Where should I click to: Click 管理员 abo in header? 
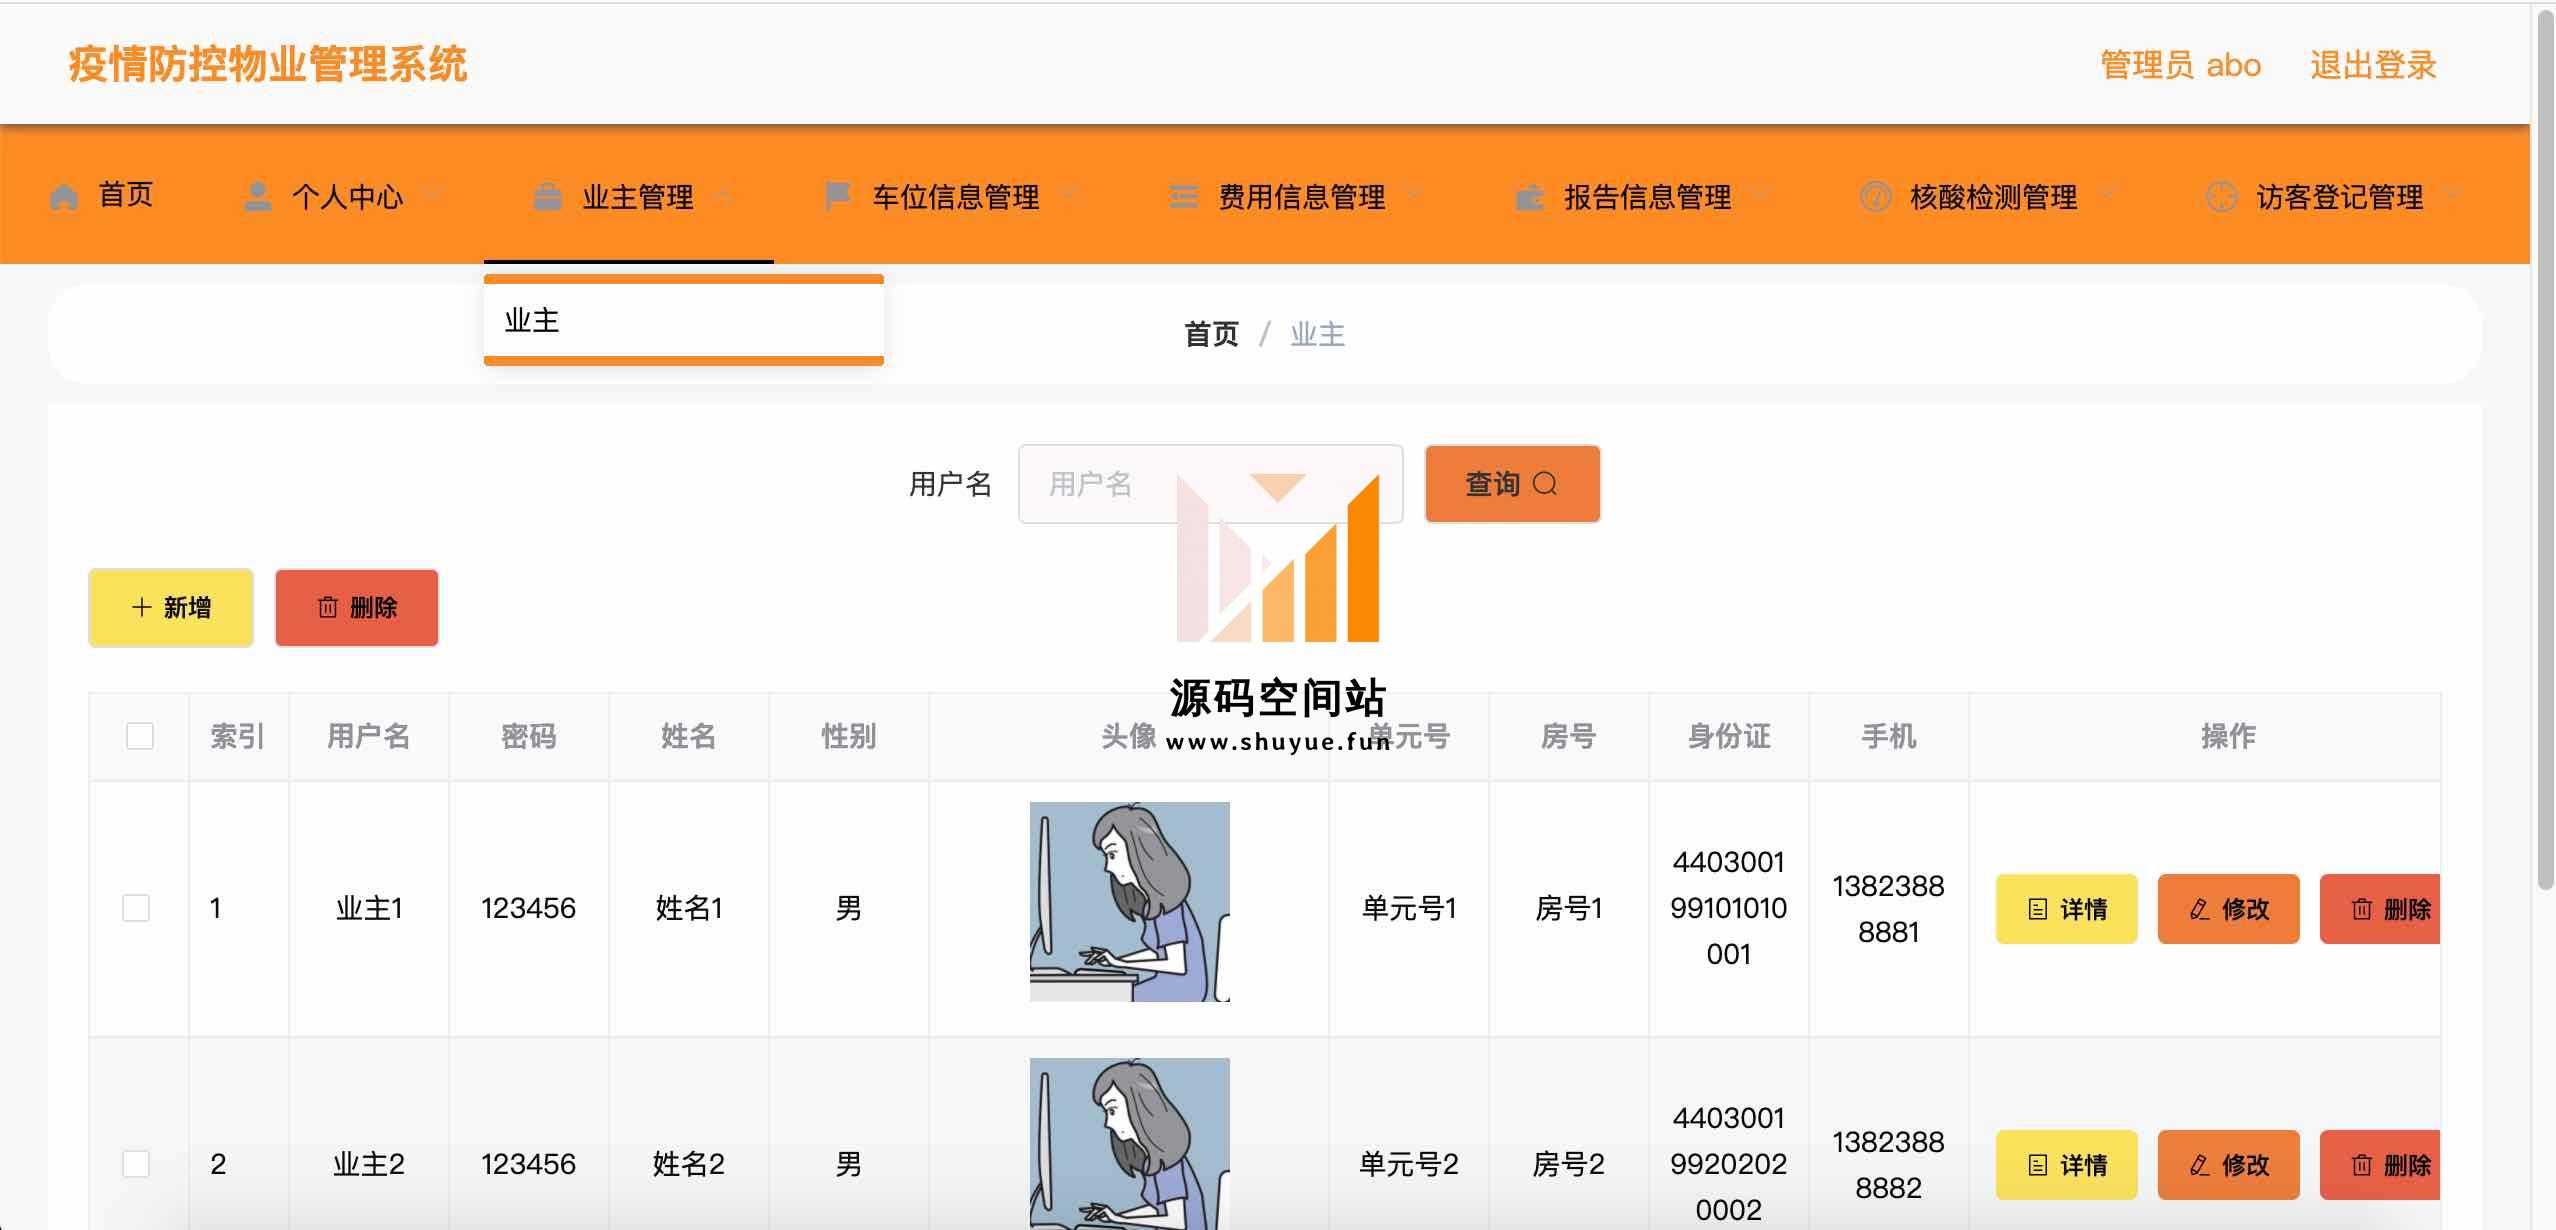coord(2180,65)
